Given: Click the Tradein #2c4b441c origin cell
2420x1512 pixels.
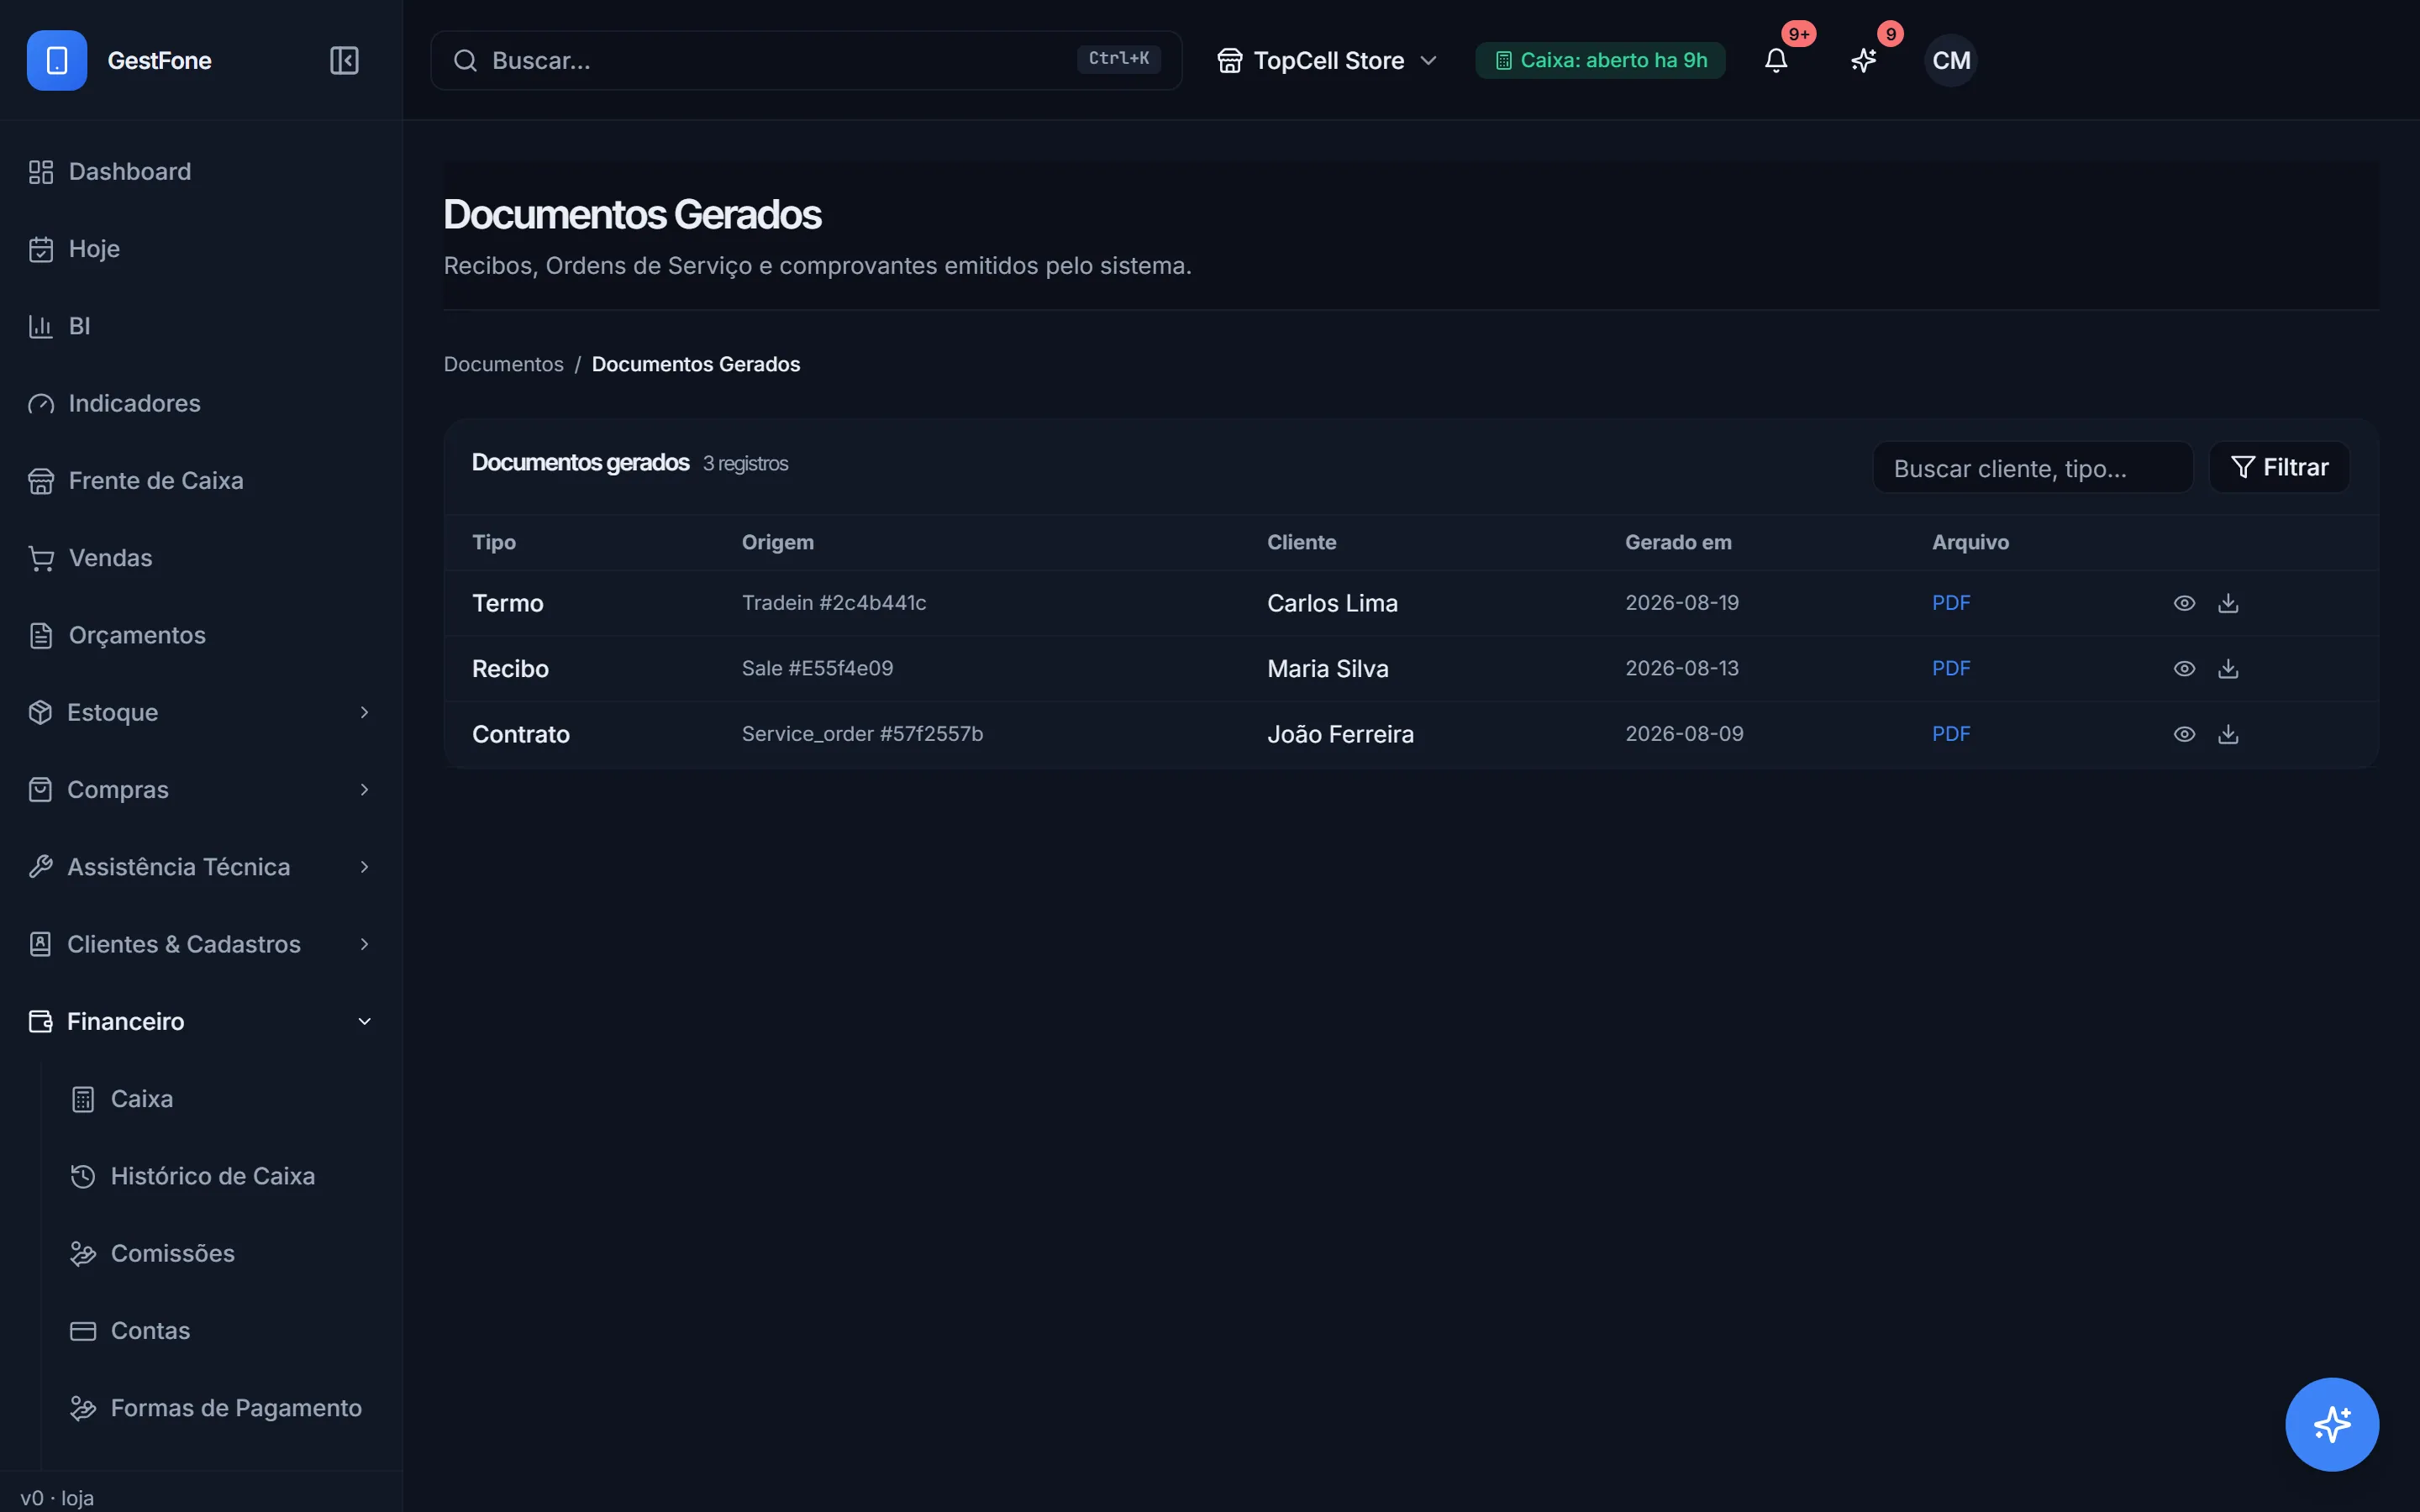Looking at the screenshot, I should coord(834,603).
